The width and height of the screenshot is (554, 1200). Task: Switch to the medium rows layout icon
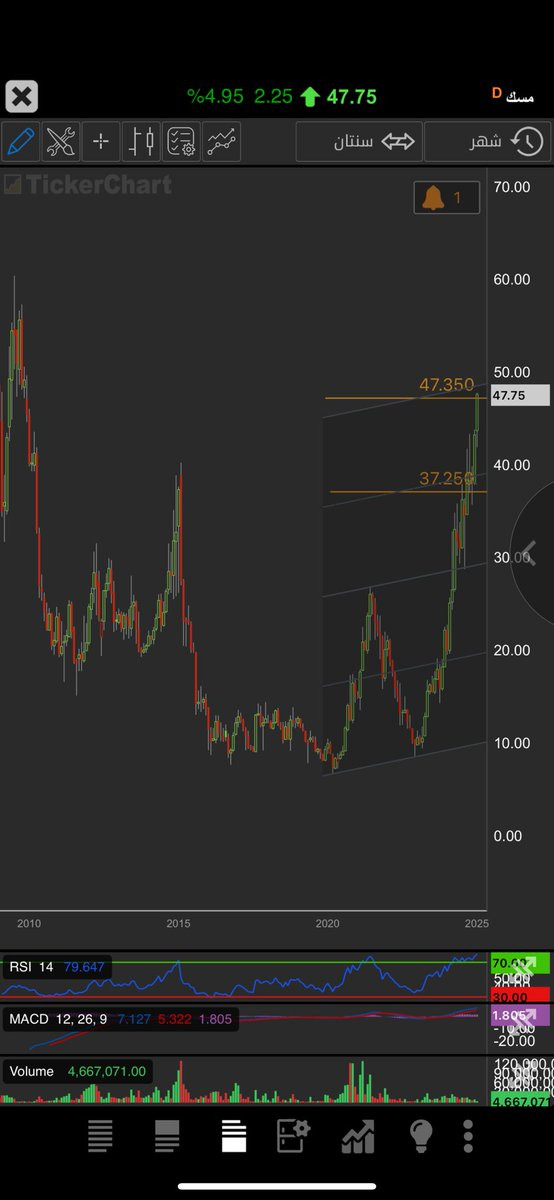[x=167, y=1136]
